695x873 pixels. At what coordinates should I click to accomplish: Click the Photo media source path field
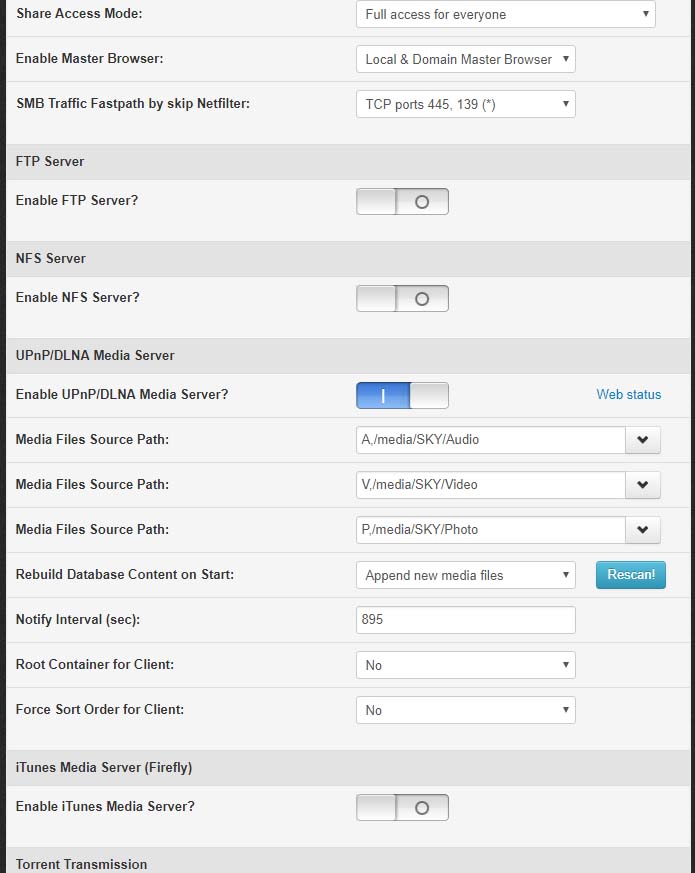coord(490,530)
